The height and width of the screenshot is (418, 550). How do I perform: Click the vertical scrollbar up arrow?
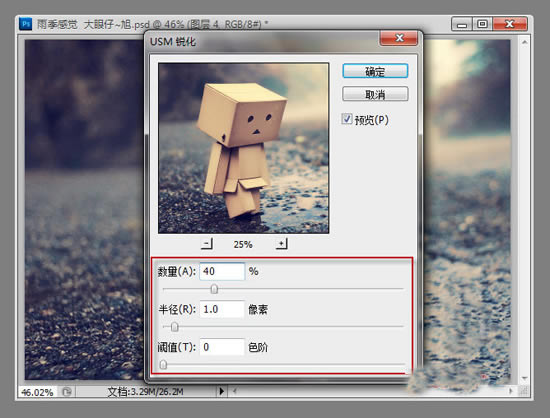(525, 42)
